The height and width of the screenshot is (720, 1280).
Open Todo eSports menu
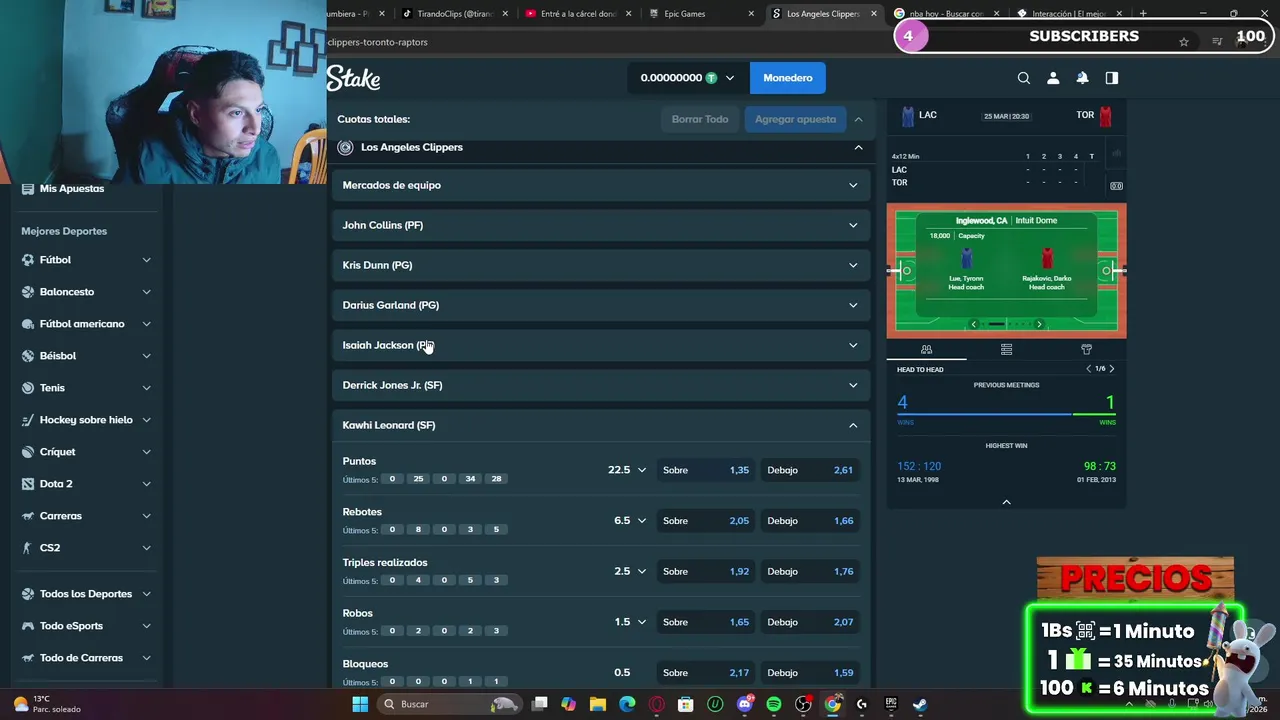(x=86, y=626)
